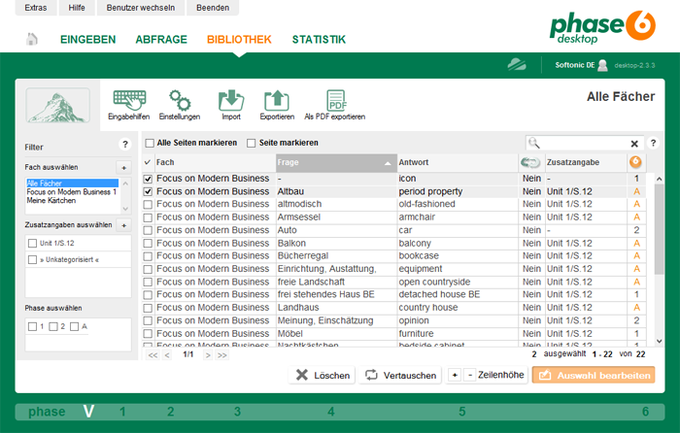This screenshot has height=433, width=680.
Task: Switch to STATISTIK tab
Action: coord(319,39)
